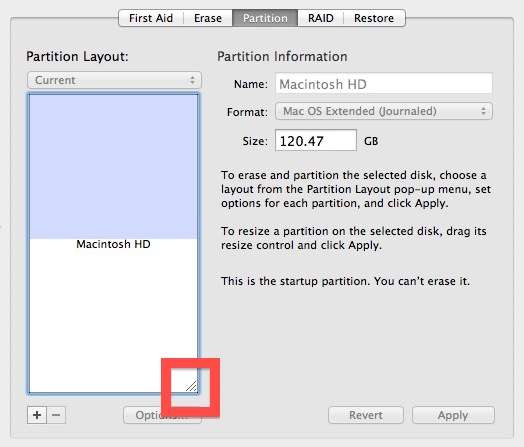Expand the Mac OS Extended (Journaled) format menu
The width and height of the screenshot is (524, 447).
[384, 111]
